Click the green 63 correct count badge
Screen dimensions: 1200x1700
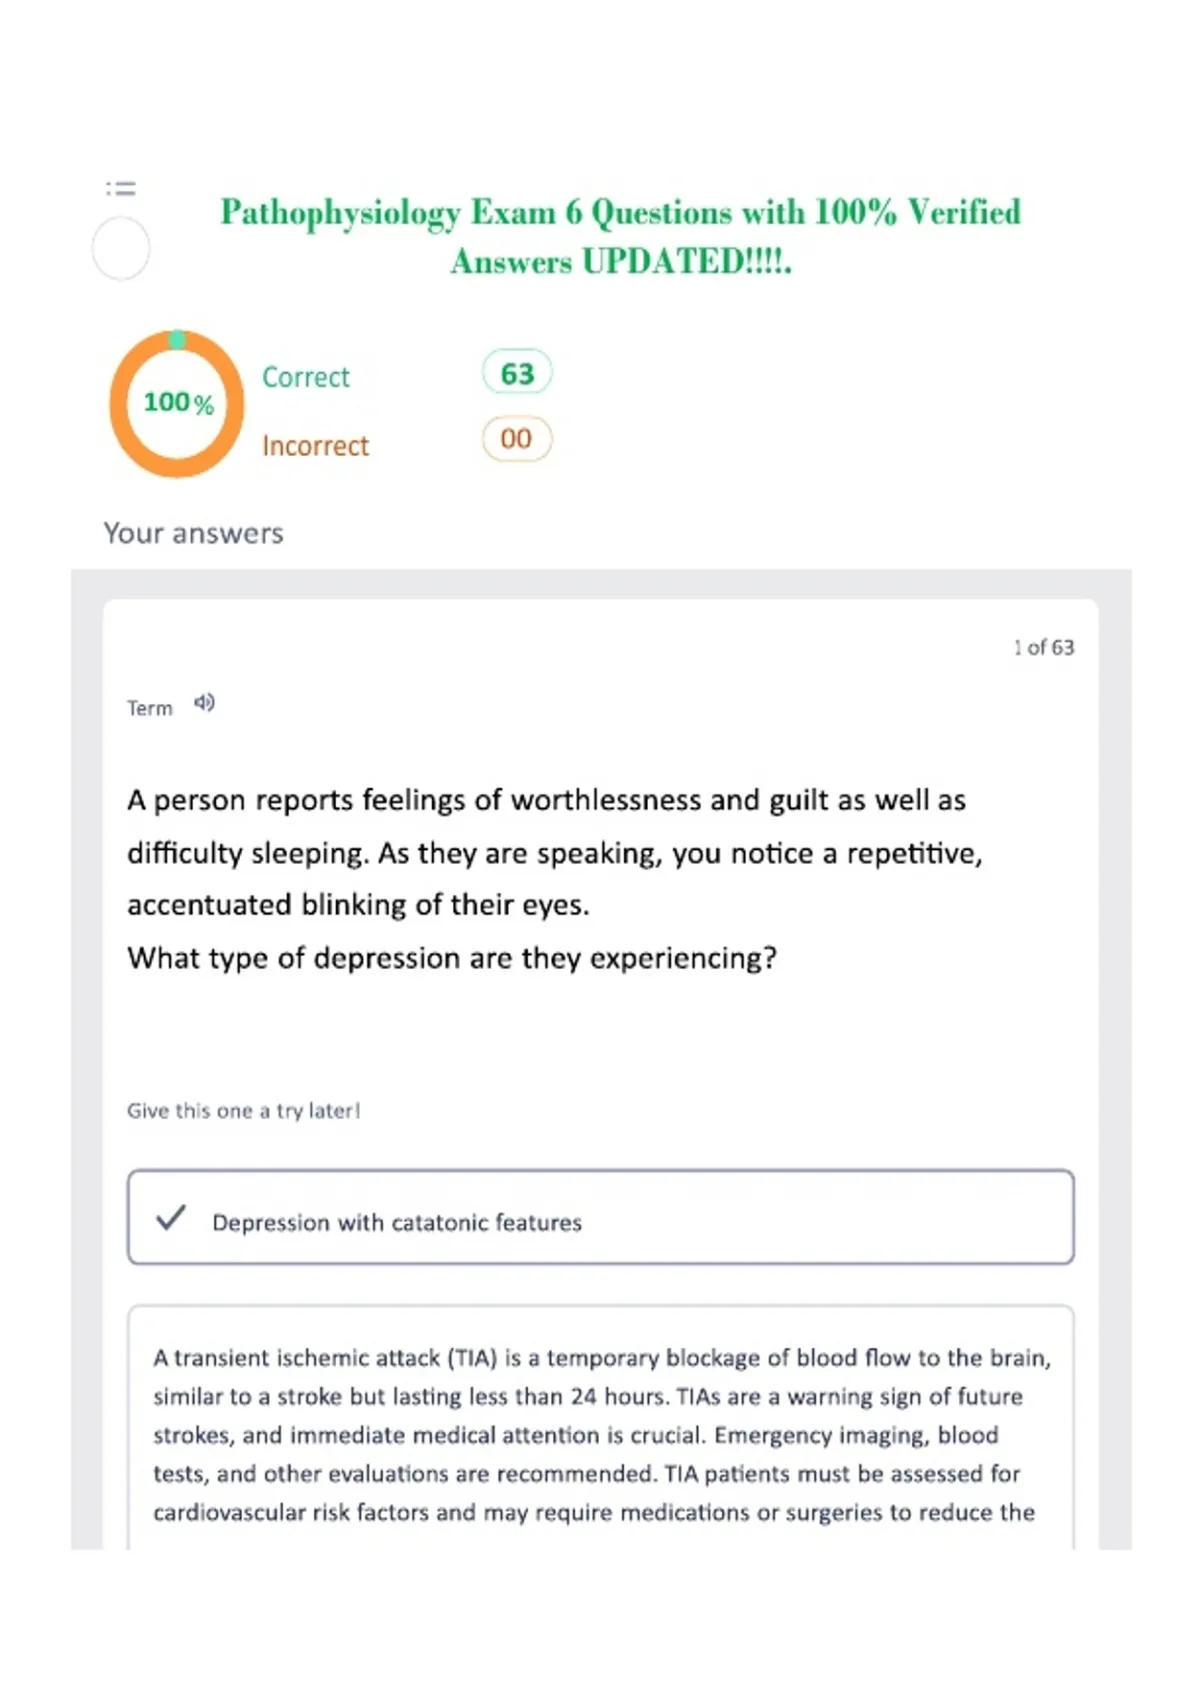[517, 373]
